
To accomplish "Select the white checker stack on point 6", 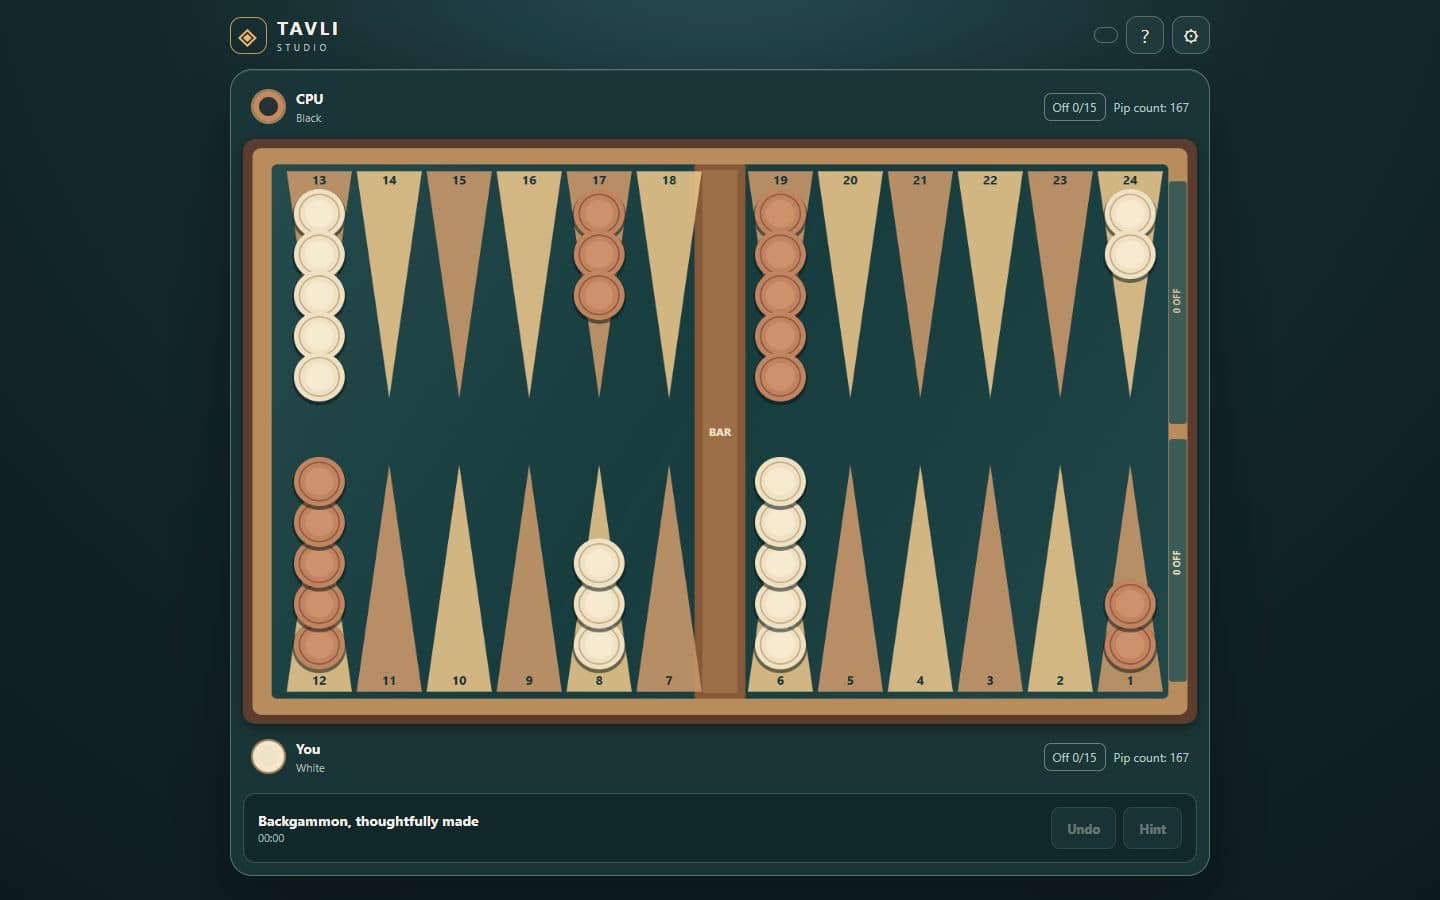I will pyautogui.click(x=780, y=563).
